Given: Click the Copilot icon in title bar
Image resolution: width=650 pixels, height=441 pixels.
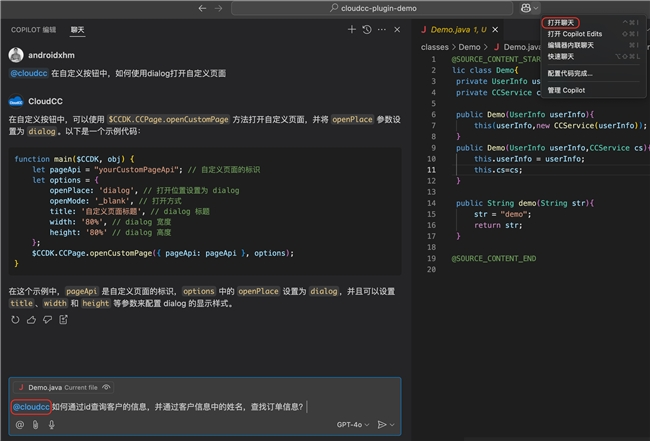Looking at the screenshot, I should coord(524,8).
